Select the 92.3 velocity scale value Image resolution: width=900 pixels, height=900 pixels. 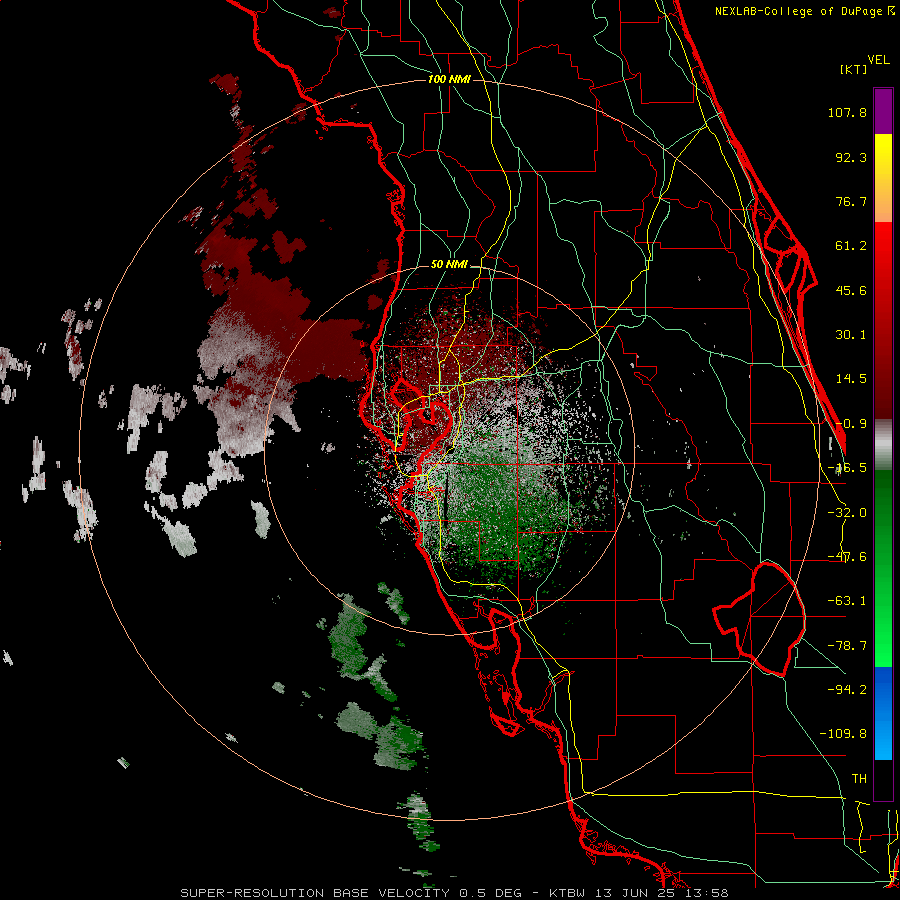coord(851,157)
